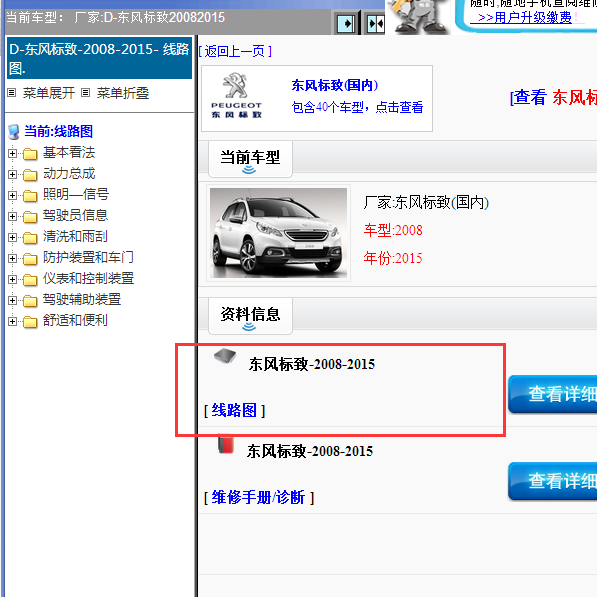This screenshot has width=597, height=597.
Task: Expand the 防护装置和车门 tree node
Action: pyautogui.click(x=12, y=259)
